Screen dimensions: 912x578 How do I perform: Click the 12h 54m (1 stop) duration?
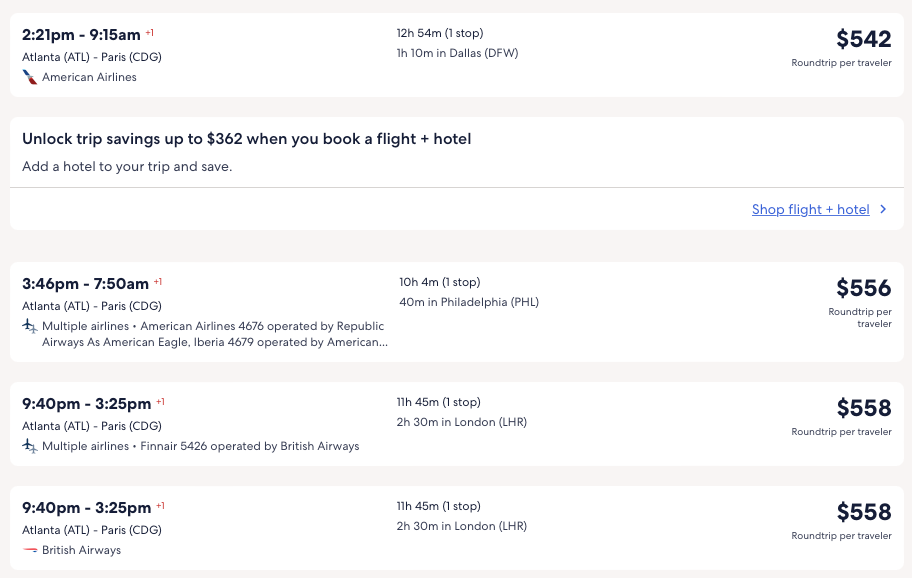[439, 33]
